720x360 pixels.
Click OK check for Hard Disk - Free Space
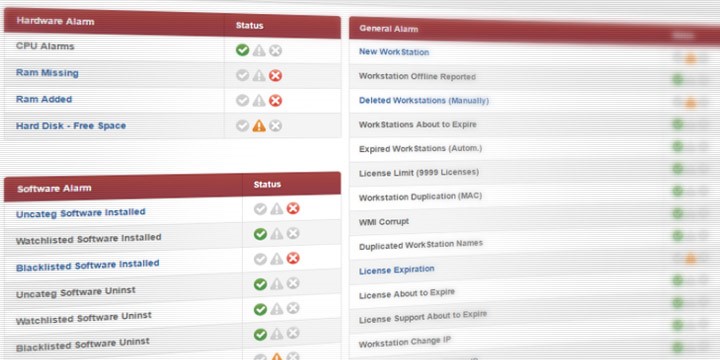point(242,125)
